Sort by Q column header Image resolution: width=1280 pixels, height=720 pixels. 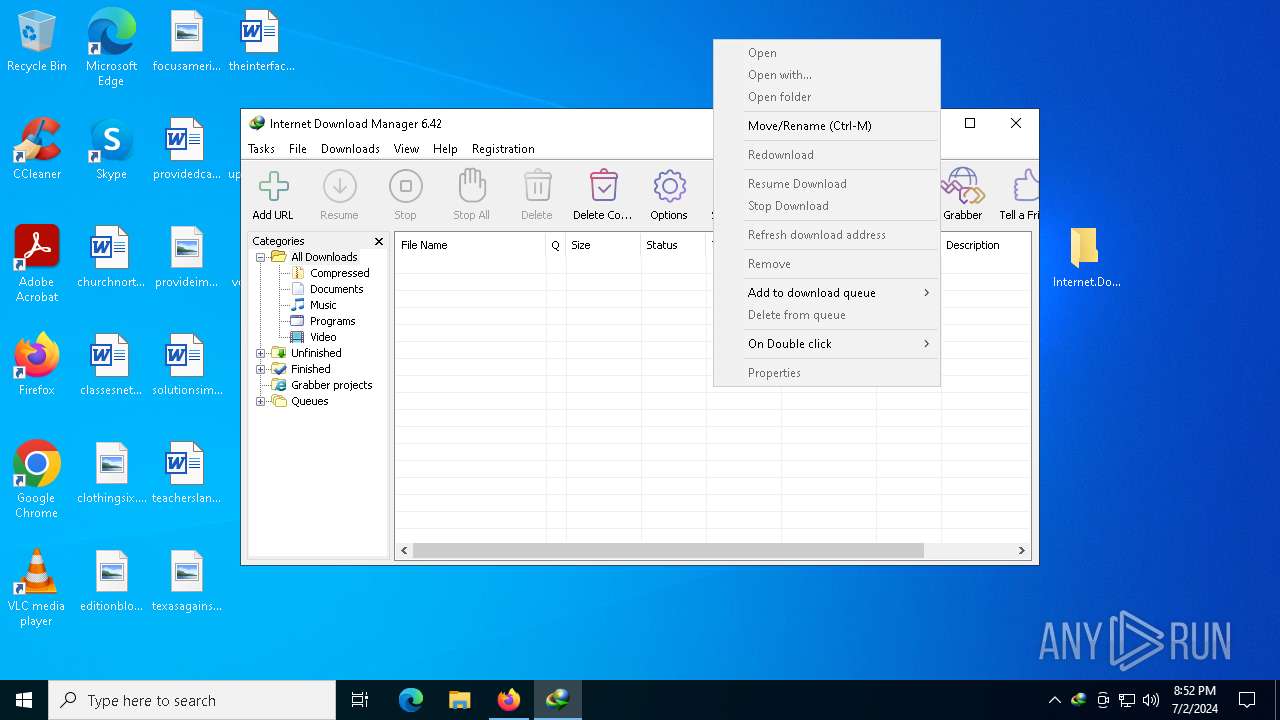[x=556, y=245]
